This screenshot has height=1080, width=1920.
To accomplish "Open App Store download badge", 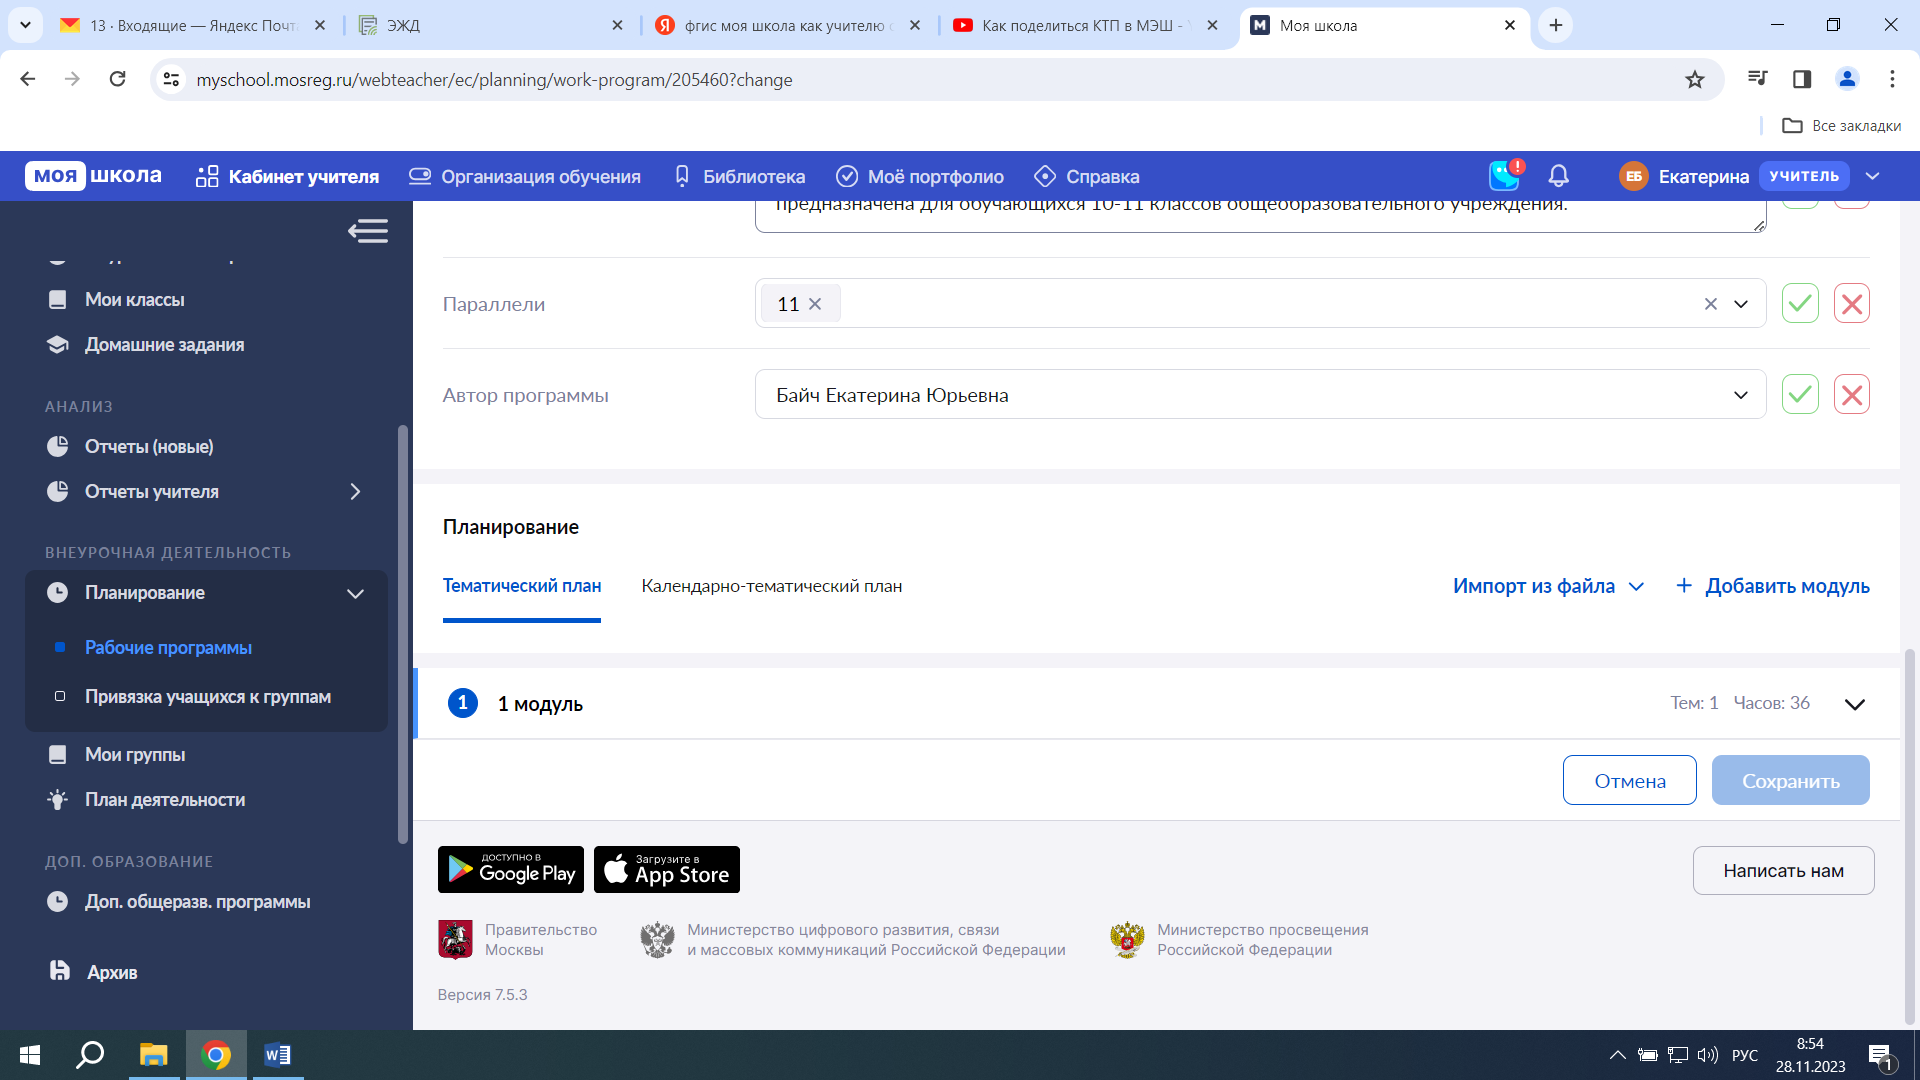I will point(667,869).
